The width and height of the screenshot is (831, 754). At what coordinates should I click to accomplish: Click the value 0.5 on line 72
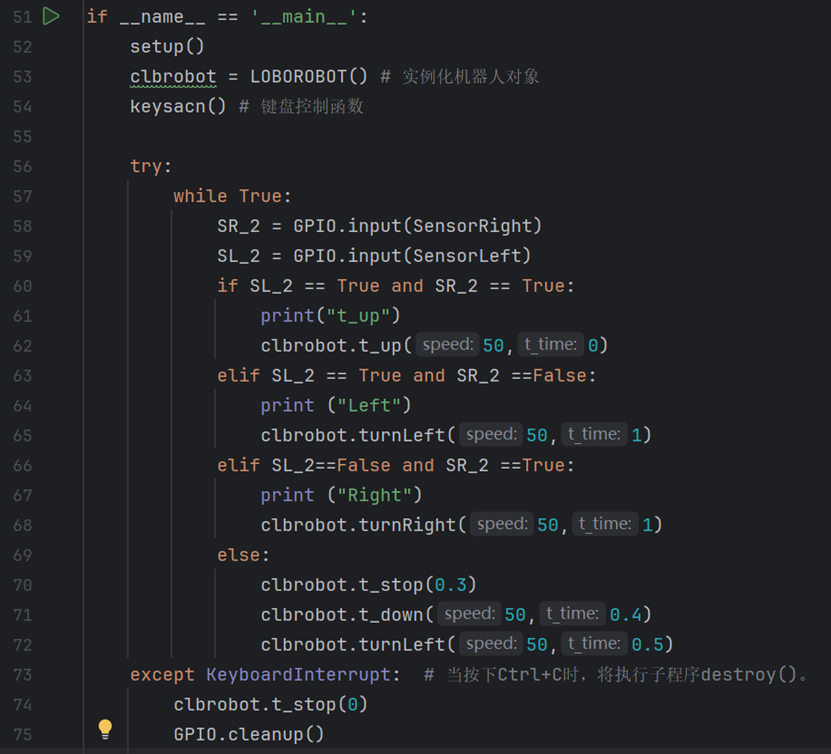(x=647, y=645)
